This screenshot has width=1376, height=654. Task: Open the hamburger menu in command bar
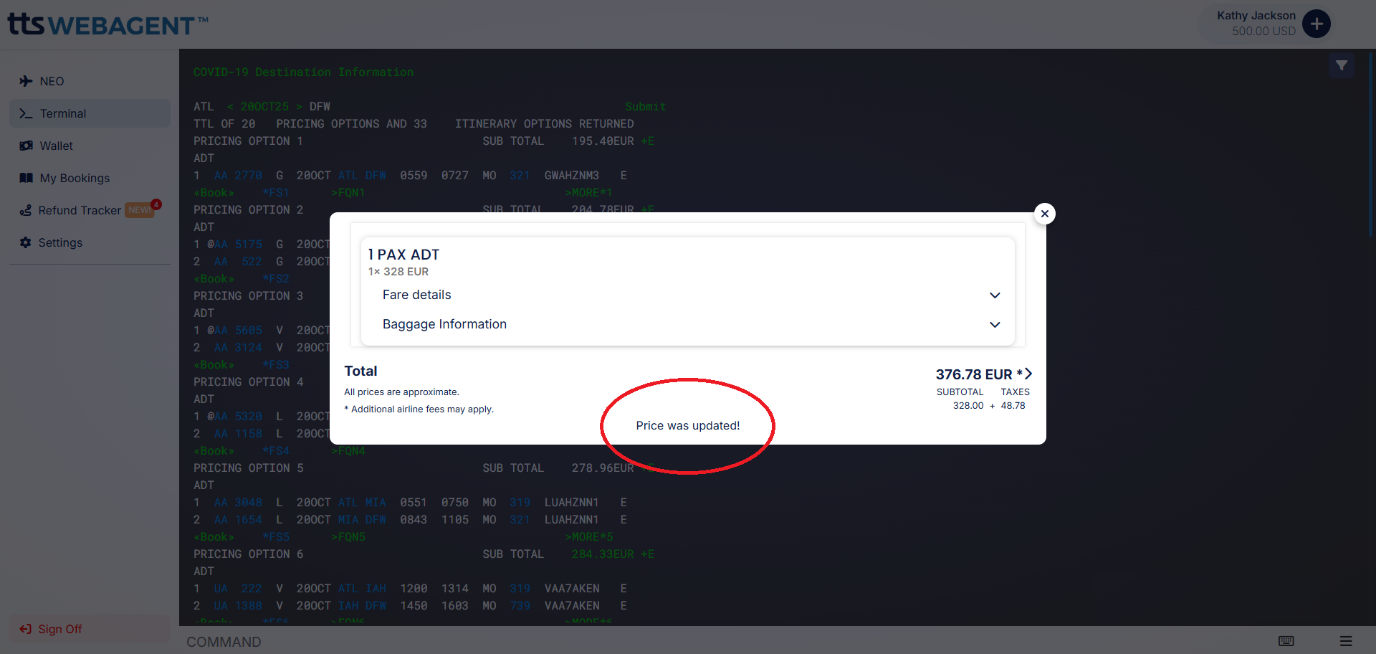tap(1346, 641)
